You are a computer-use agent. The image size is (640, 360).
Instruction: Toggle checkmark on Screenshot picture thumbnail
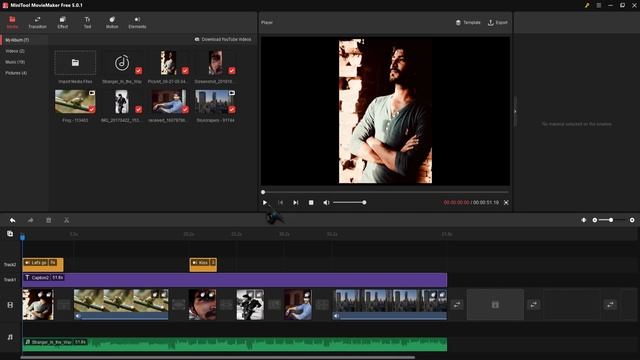(232, 71)
